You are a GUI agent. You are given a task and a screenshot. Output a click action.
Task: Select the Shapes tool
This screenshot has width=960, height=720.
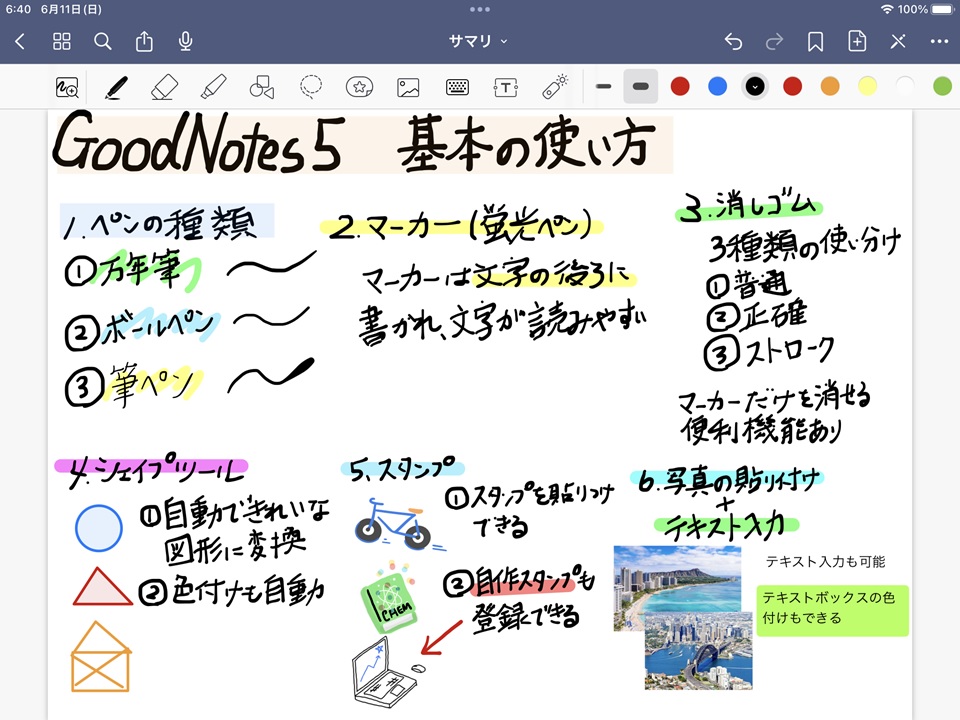click(262, 88)
